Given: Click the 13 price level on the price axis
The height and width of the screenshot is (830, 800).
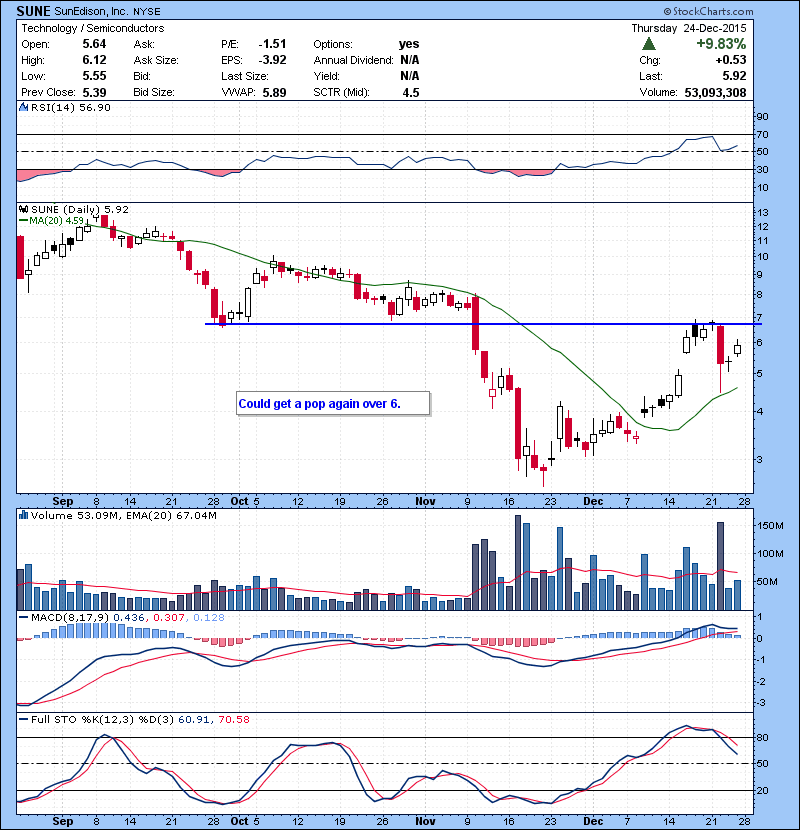Looking at the screenshot, I should [x=763, y=213].
